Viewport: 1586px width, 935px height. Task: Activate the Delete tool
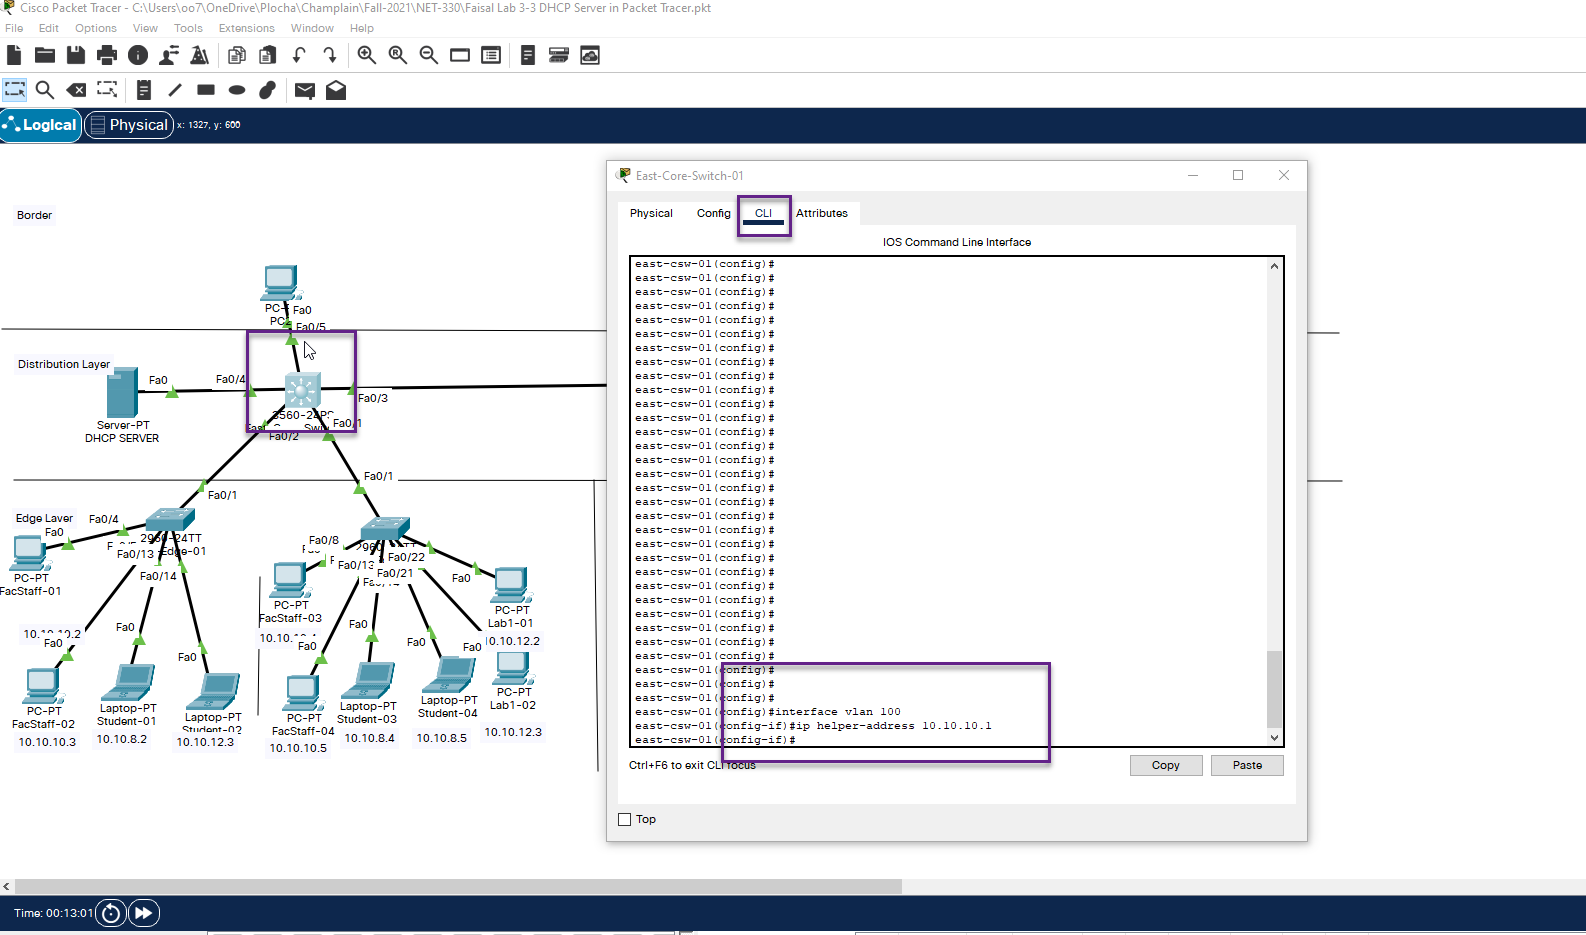(x=76, y=90)
